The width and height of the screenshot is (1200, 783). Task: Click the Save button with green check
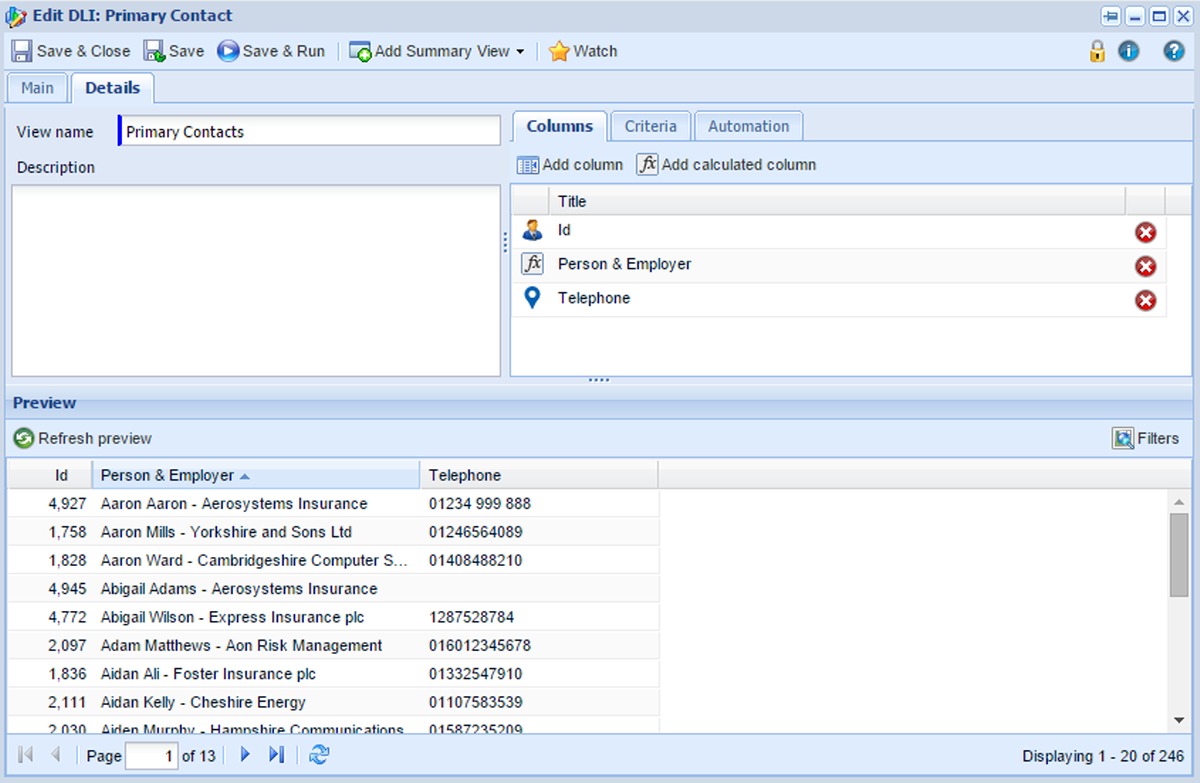(174, 51)
